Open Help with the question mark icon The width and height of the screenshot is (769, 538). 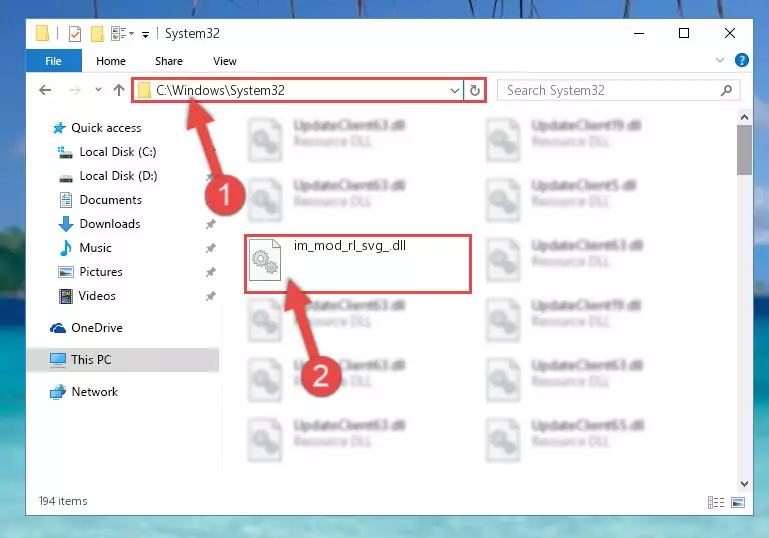[742, 60]
